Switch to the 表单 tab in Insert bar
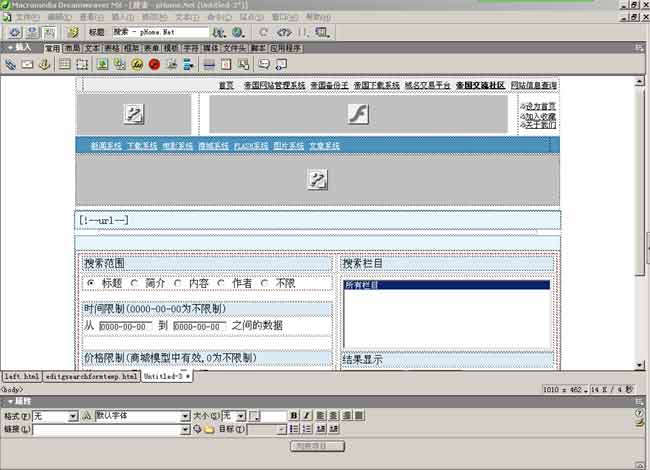The image size is (650, 470). pos(151,47)
